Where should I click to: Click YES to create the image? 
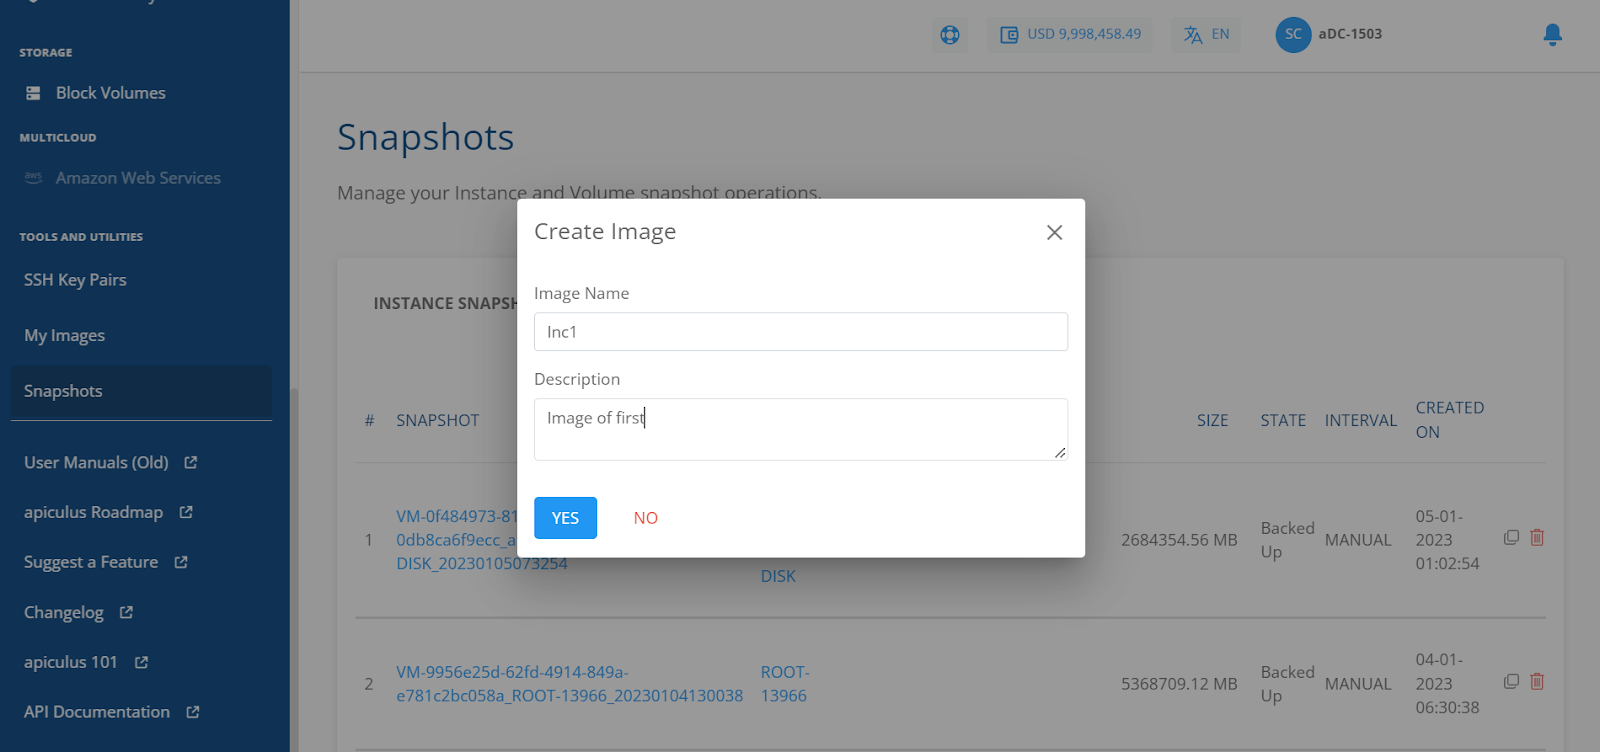point(565,518)
